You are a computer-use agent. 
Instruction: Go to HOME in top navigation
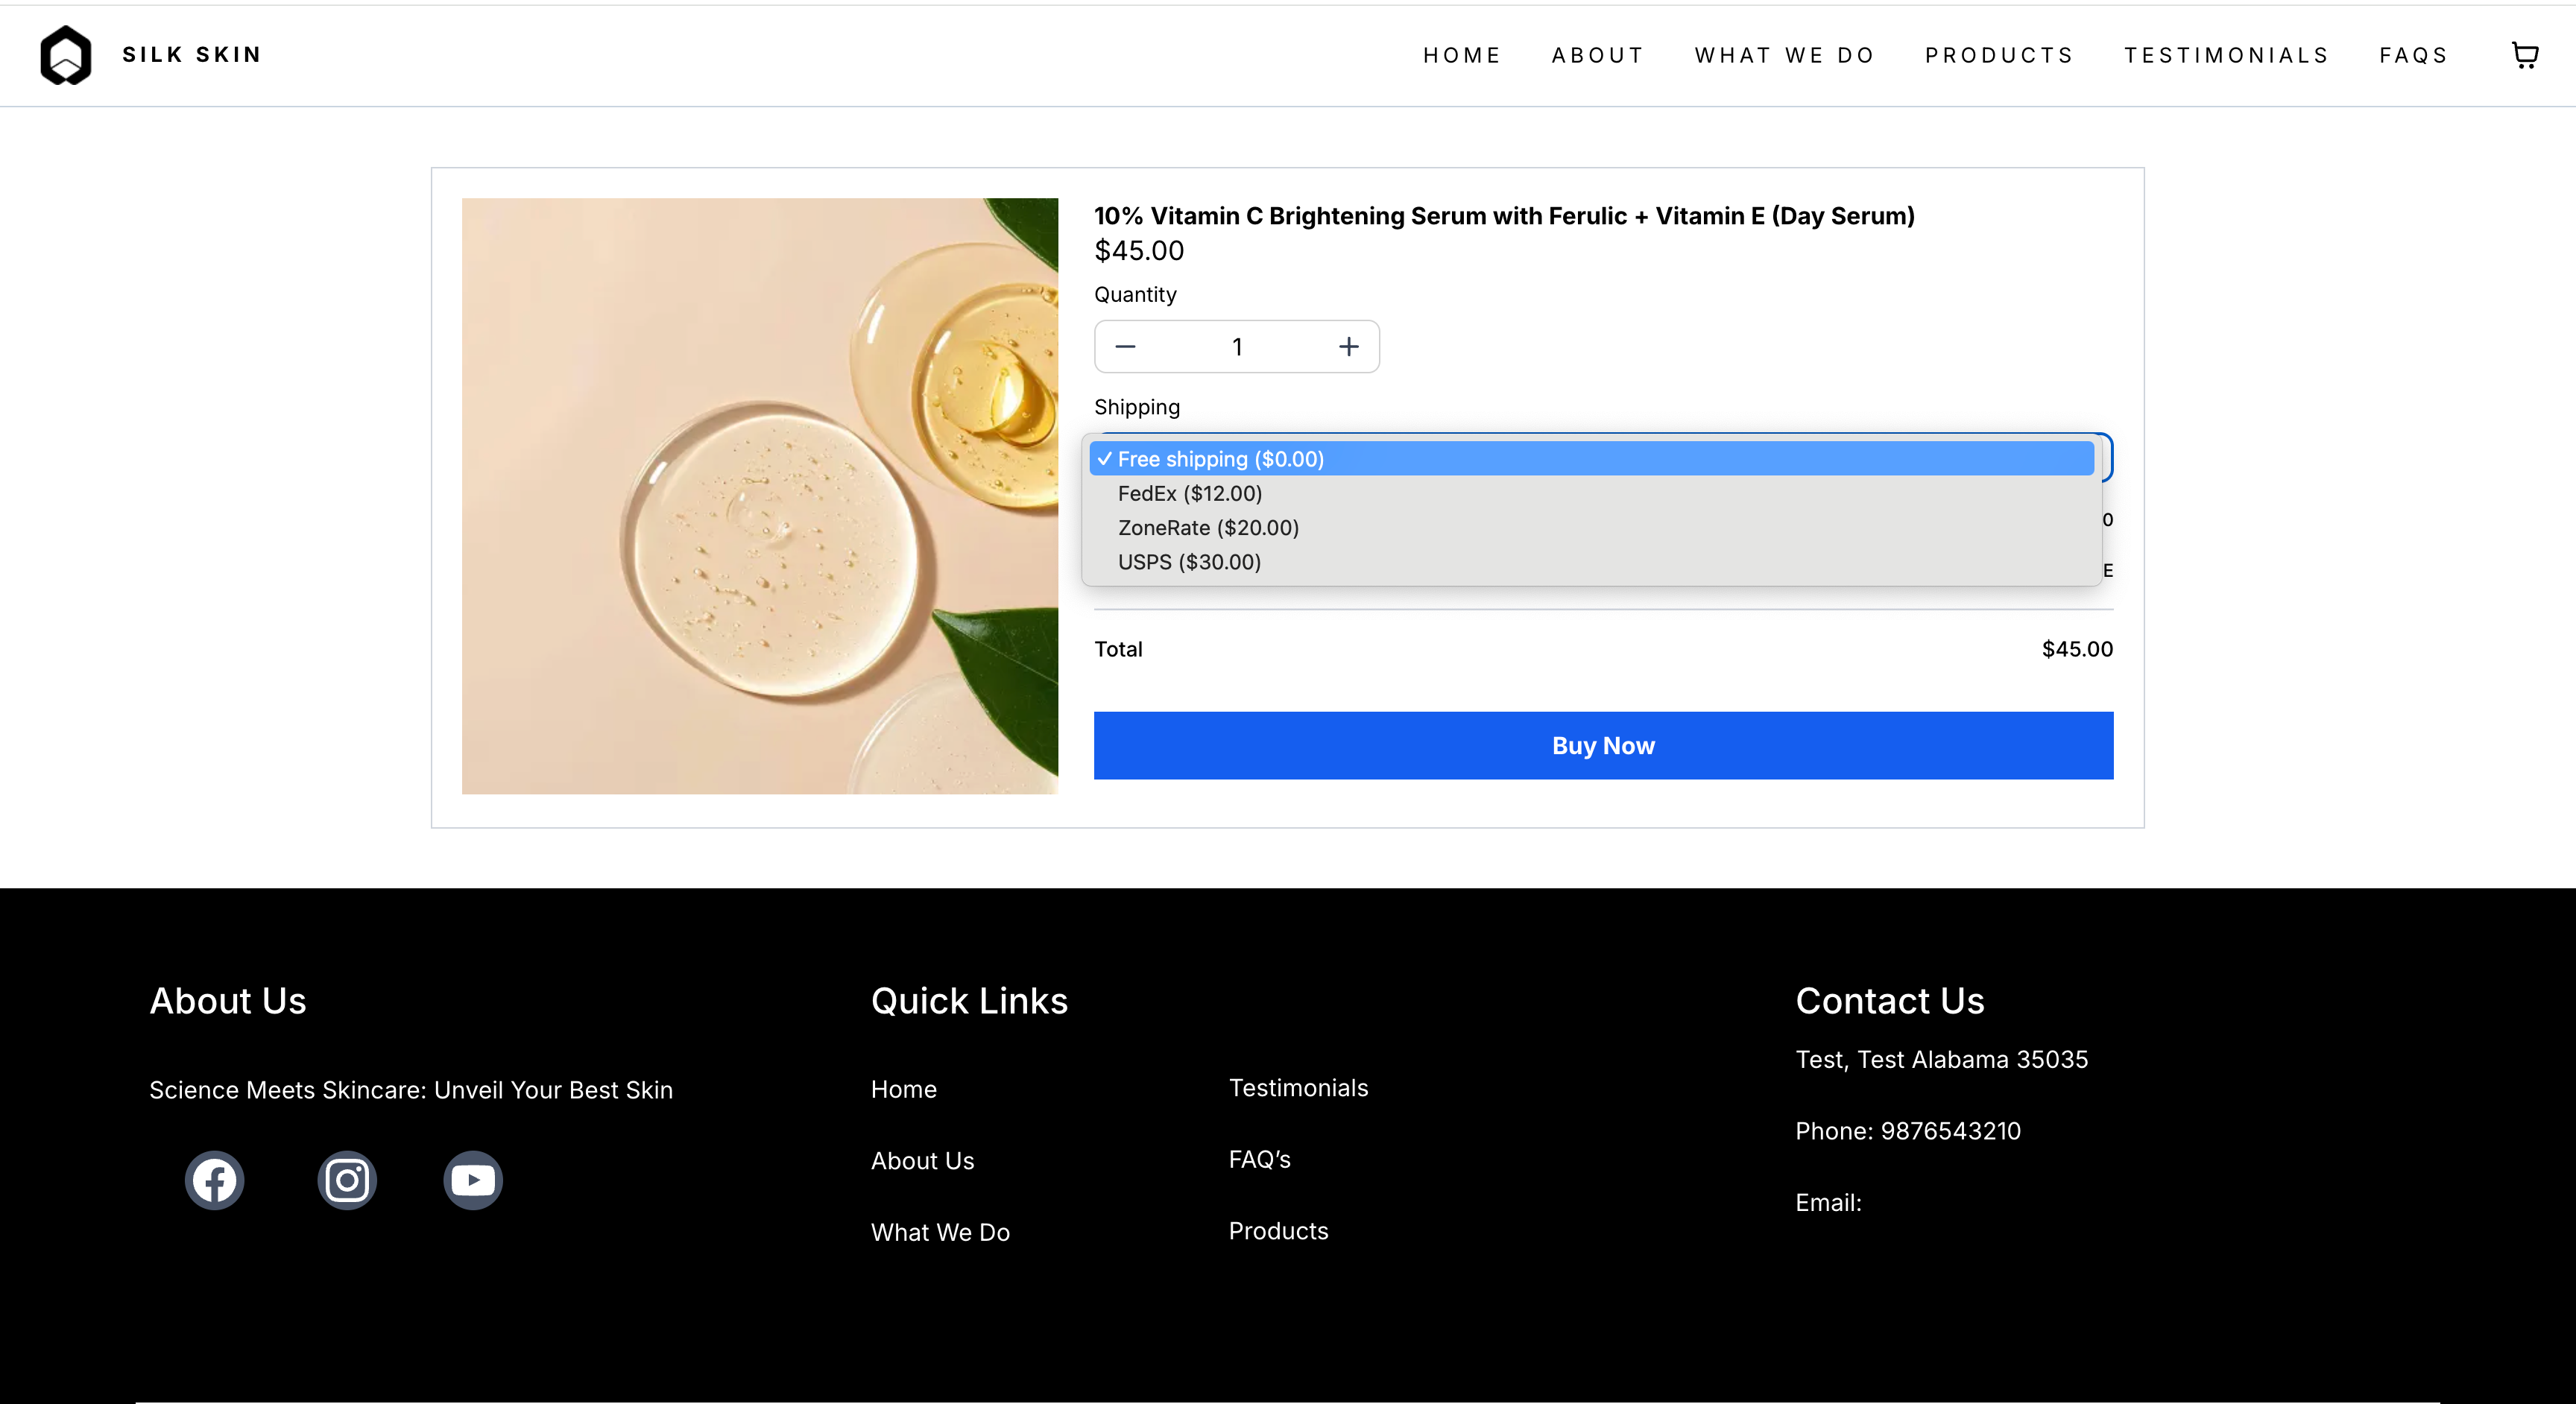(1462, 55)
